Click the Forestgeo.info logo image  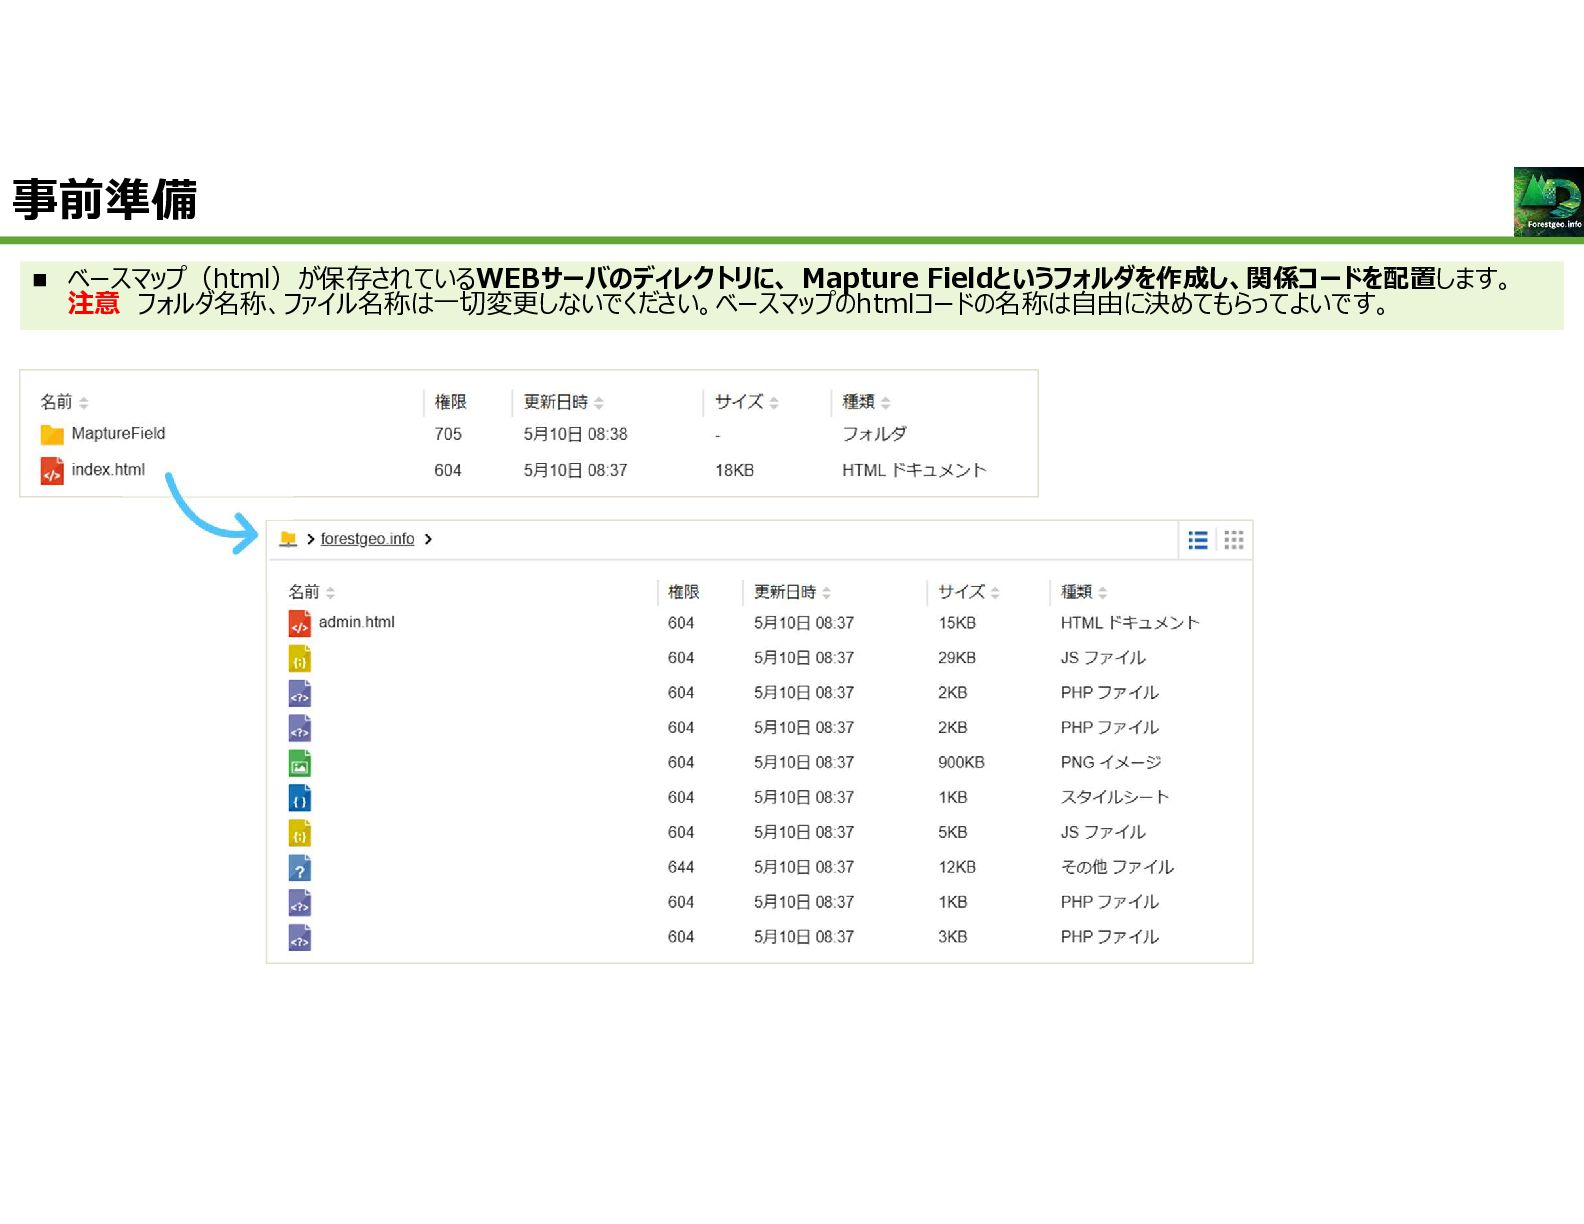1548,201
